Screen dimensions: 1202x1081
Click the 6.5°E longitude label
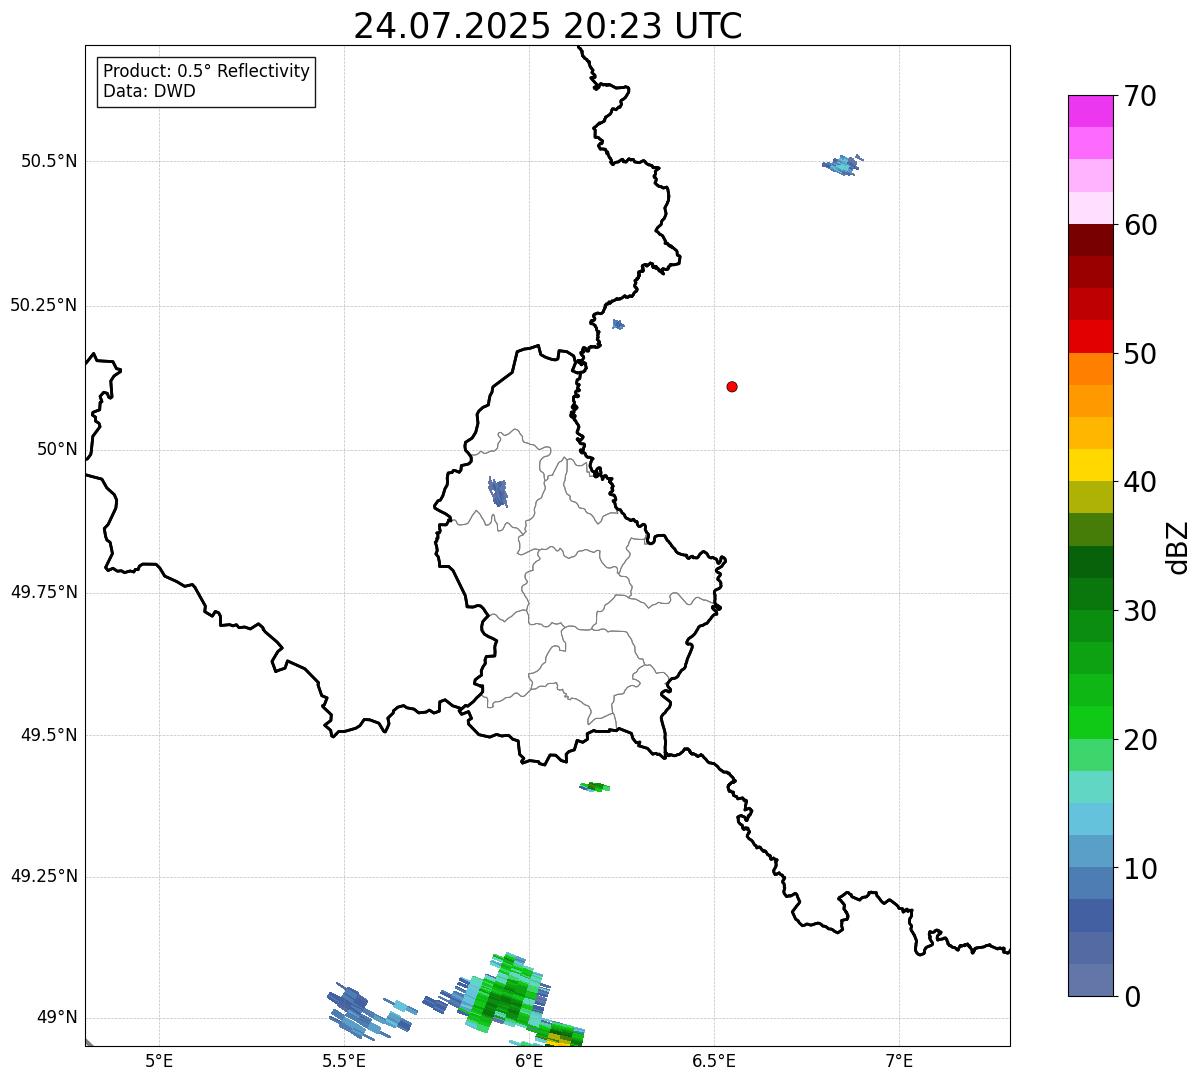[x=714, y=1061]
